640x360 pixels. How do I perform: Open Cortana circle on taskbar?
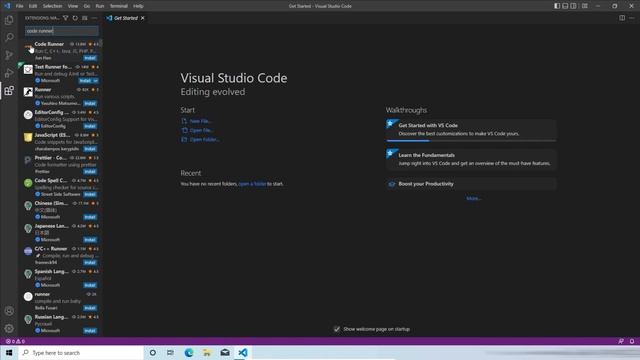153,353
